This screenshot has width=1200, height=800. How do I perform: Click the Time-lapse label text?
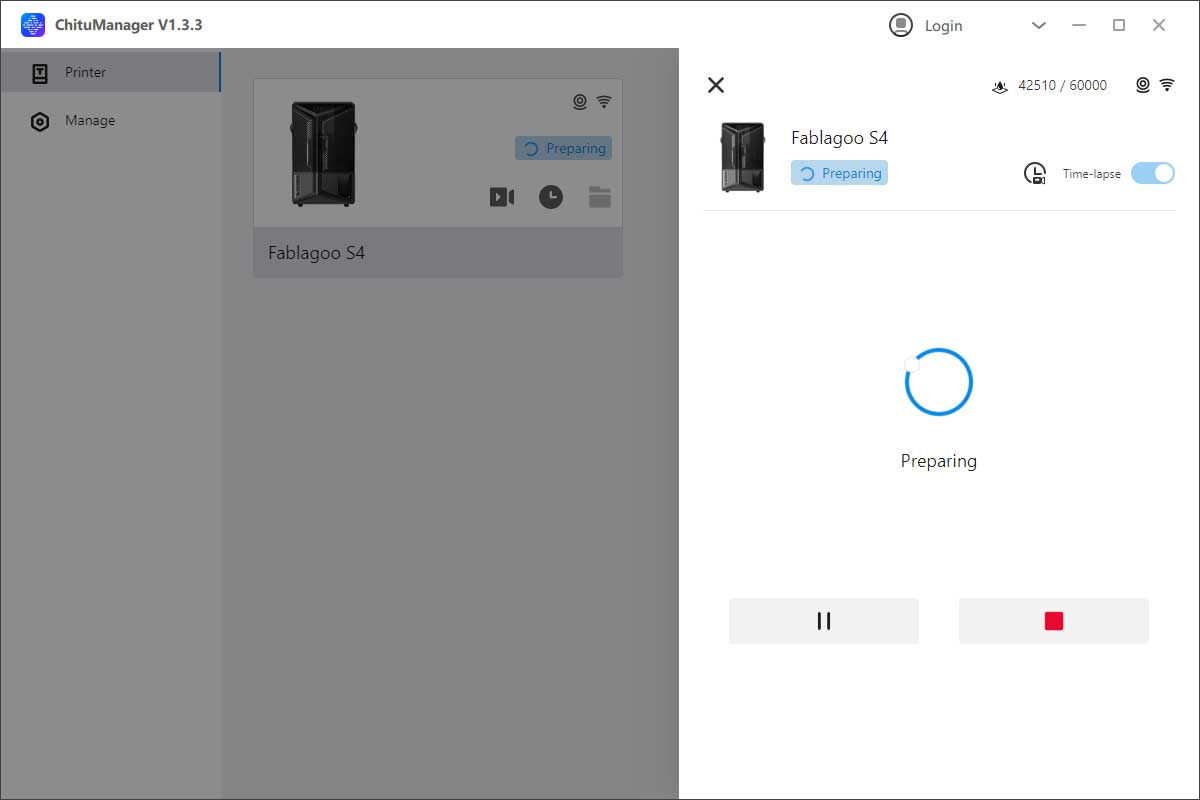(1092, 174)
